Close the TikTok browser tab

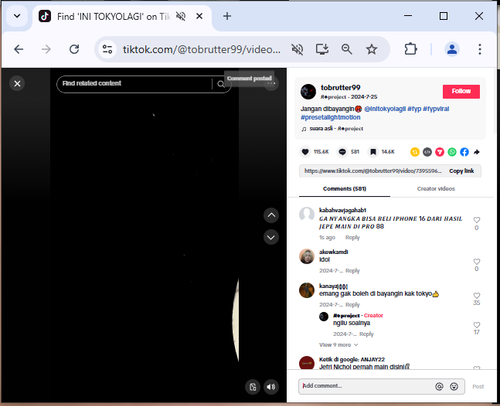(199, 16)
